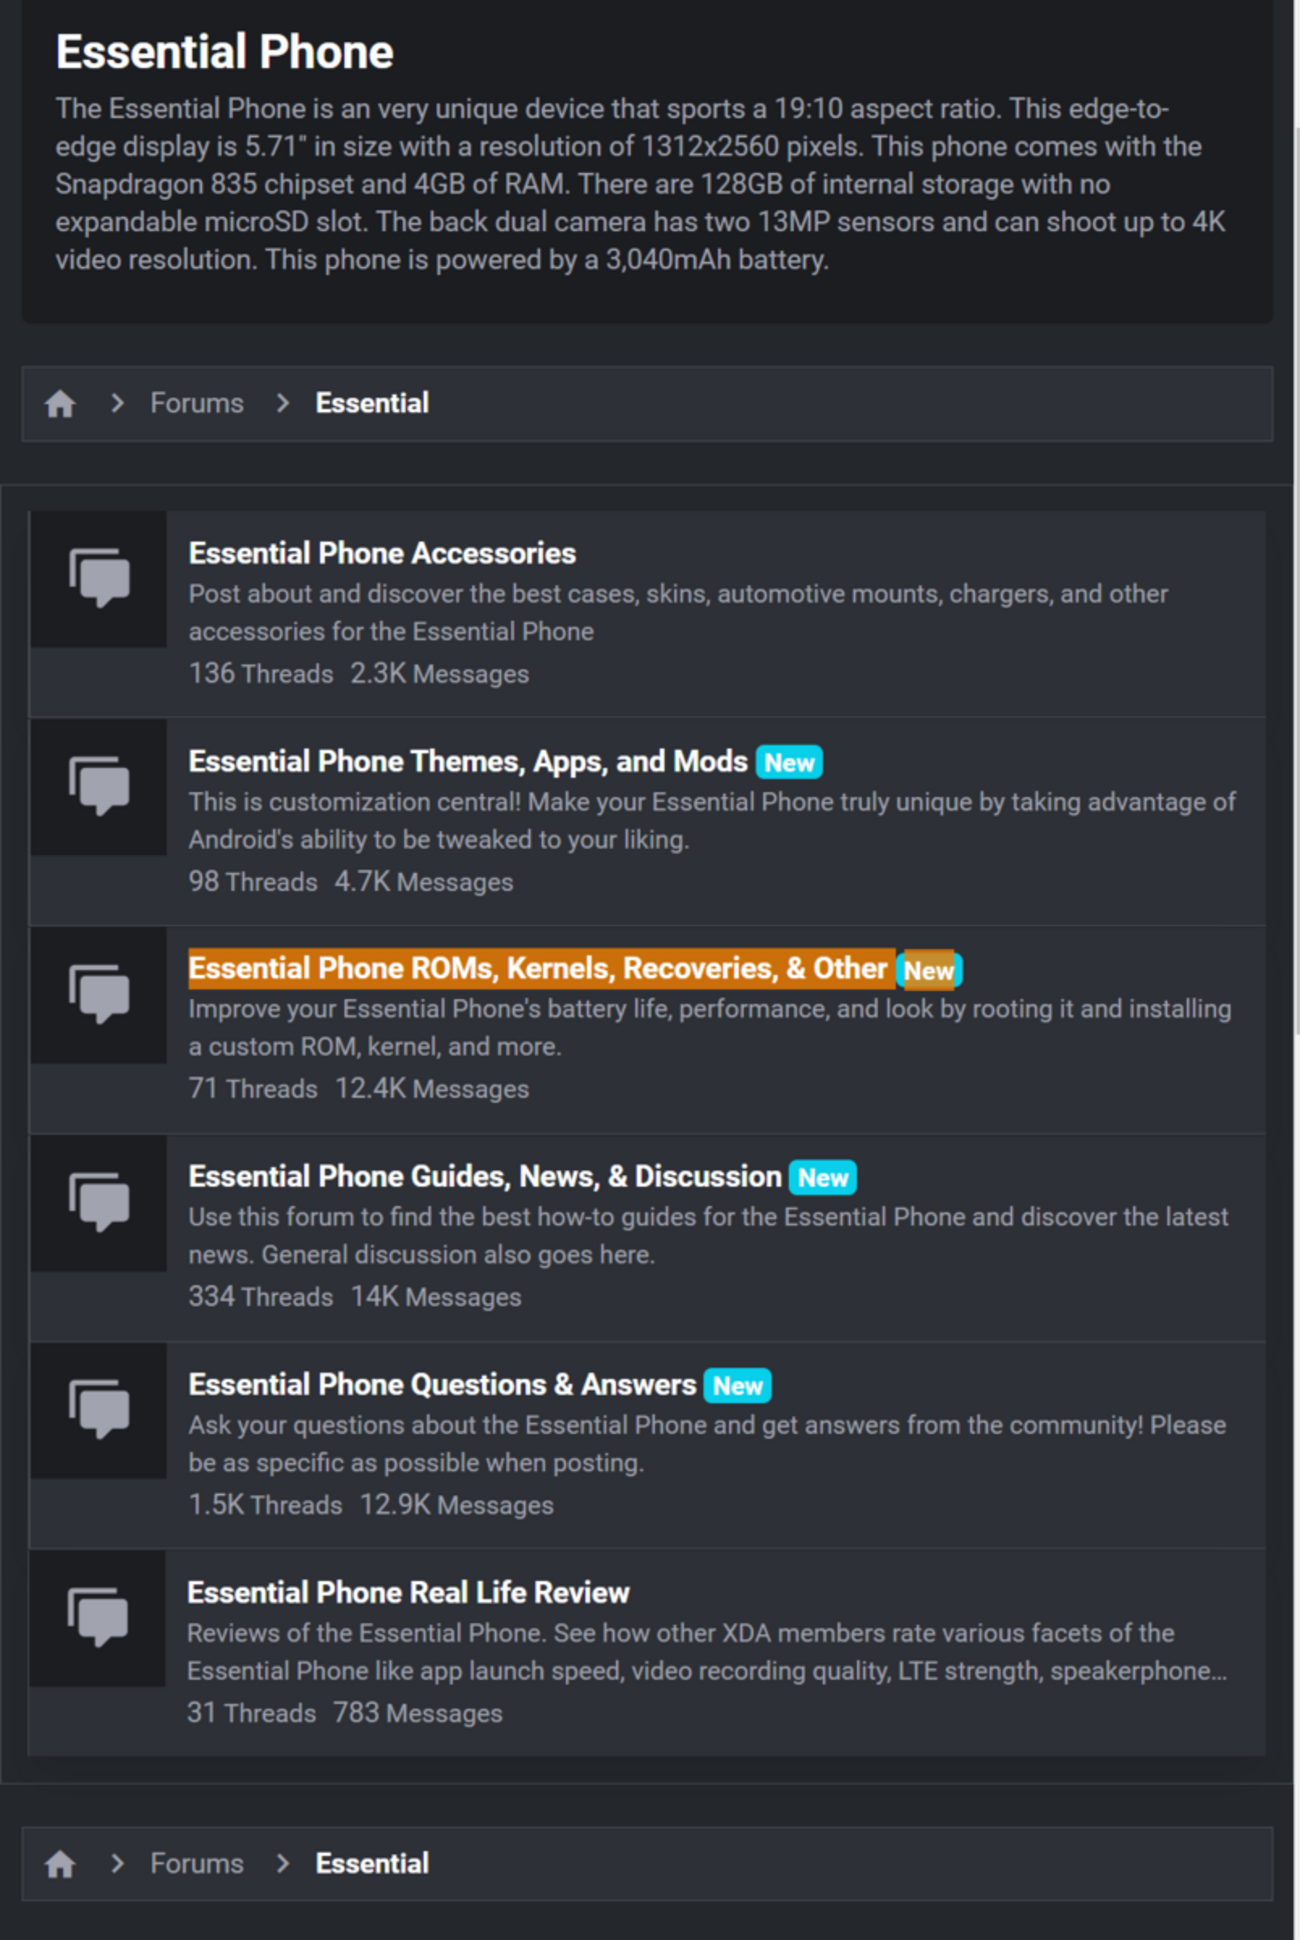The height and width of the screenshot is (1940, 1300).
Task: Click chat icon beside Themes, Apps, and Mods
Action: [x=99, y=786]
